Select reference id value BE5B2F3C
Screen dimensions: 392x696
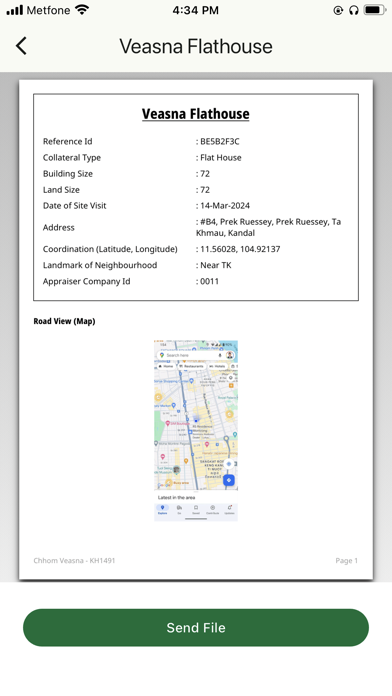[220, 142]
